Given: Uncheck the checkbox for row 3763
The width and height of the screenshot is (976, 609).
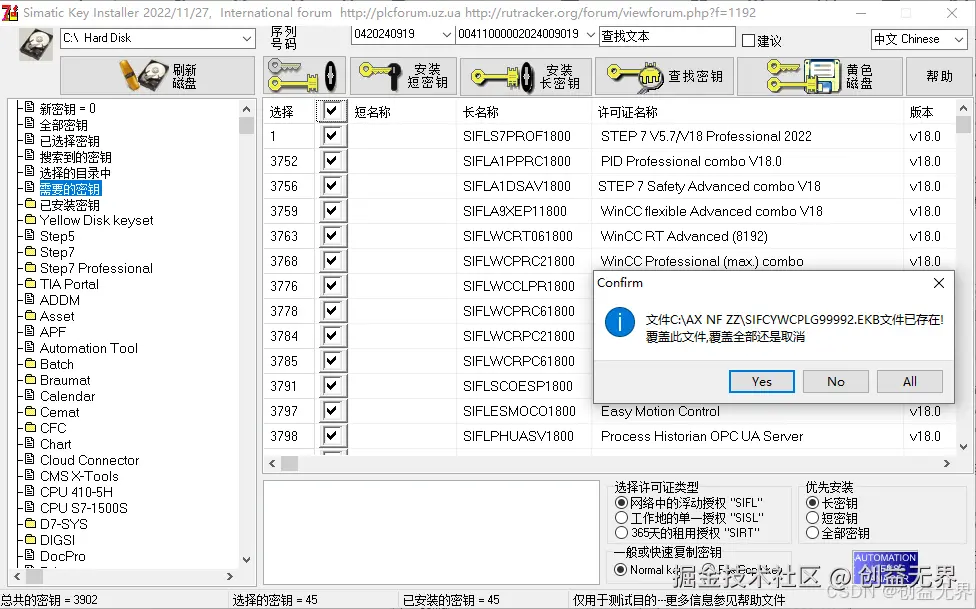Looking at the screenshot, I should tap(331, 235).
